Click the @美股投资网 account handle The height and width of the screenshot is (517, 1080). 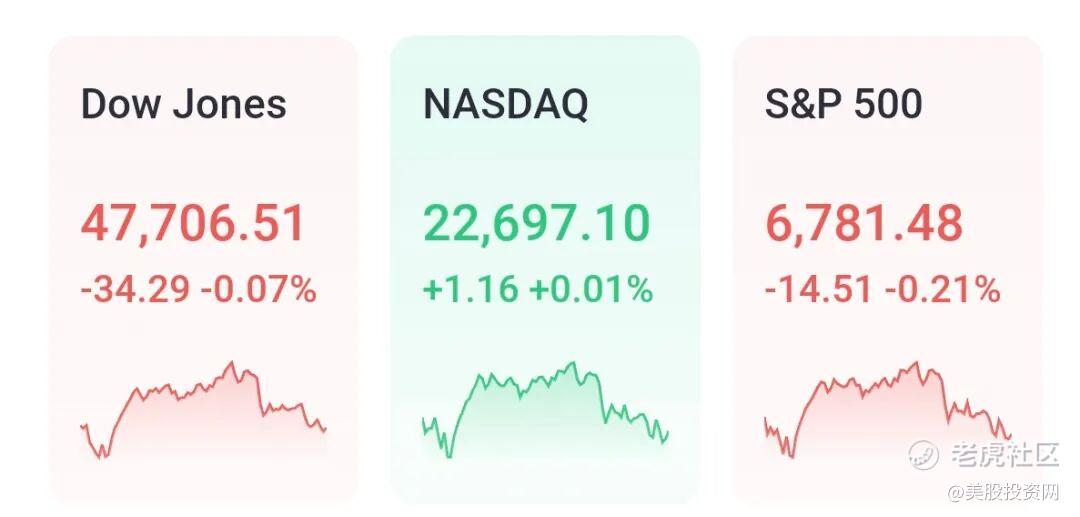1004,492
